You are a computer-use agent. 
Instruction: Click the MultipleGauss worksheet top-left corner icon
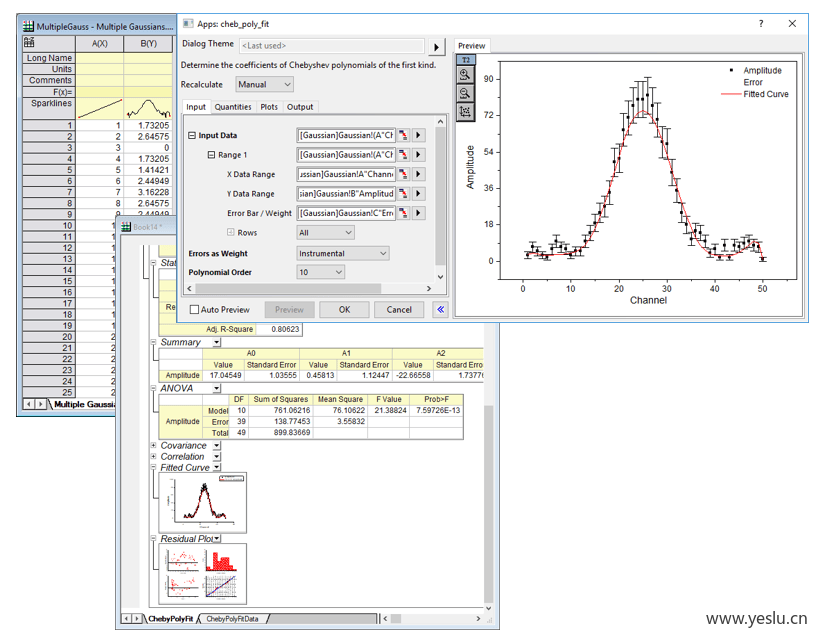29,43
